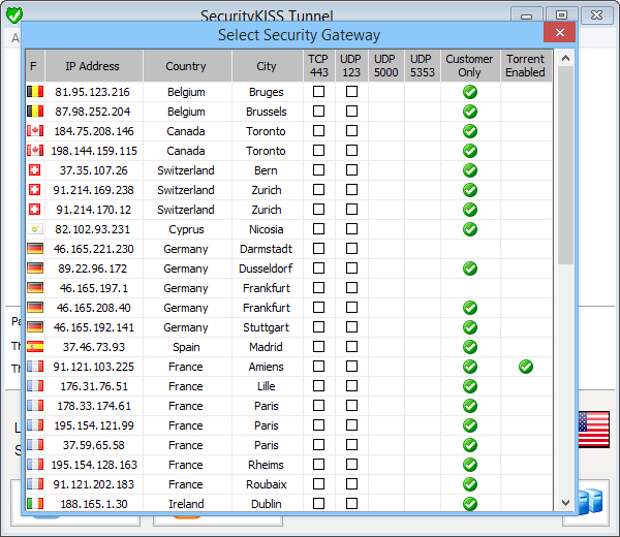
Task: Click Customer Only checkmark in Madrid row
Action: pos(470,347)
